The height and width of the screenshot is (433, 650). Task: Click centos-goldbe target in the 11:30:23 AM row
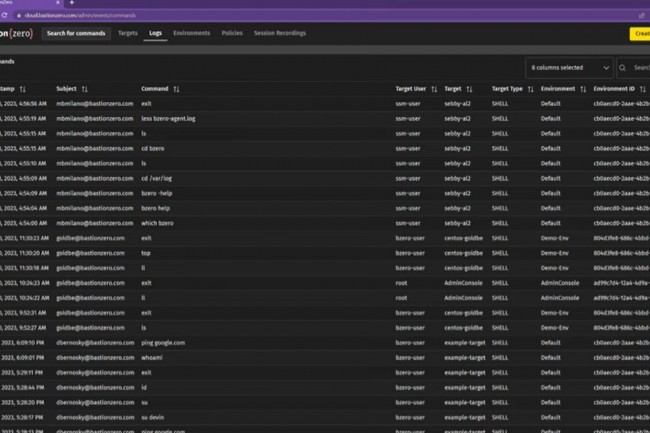(x=463, y=238)
